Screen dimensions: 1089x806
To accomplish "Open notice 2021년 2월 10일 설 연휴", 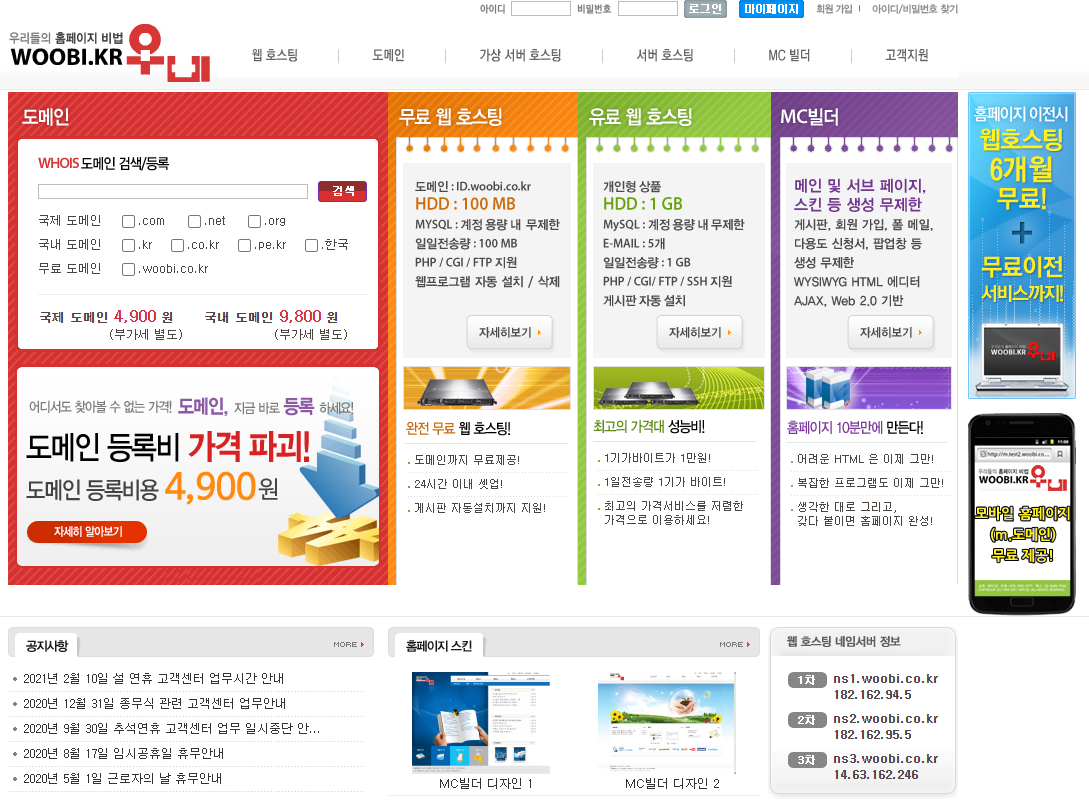I will (x=153, y=678).
